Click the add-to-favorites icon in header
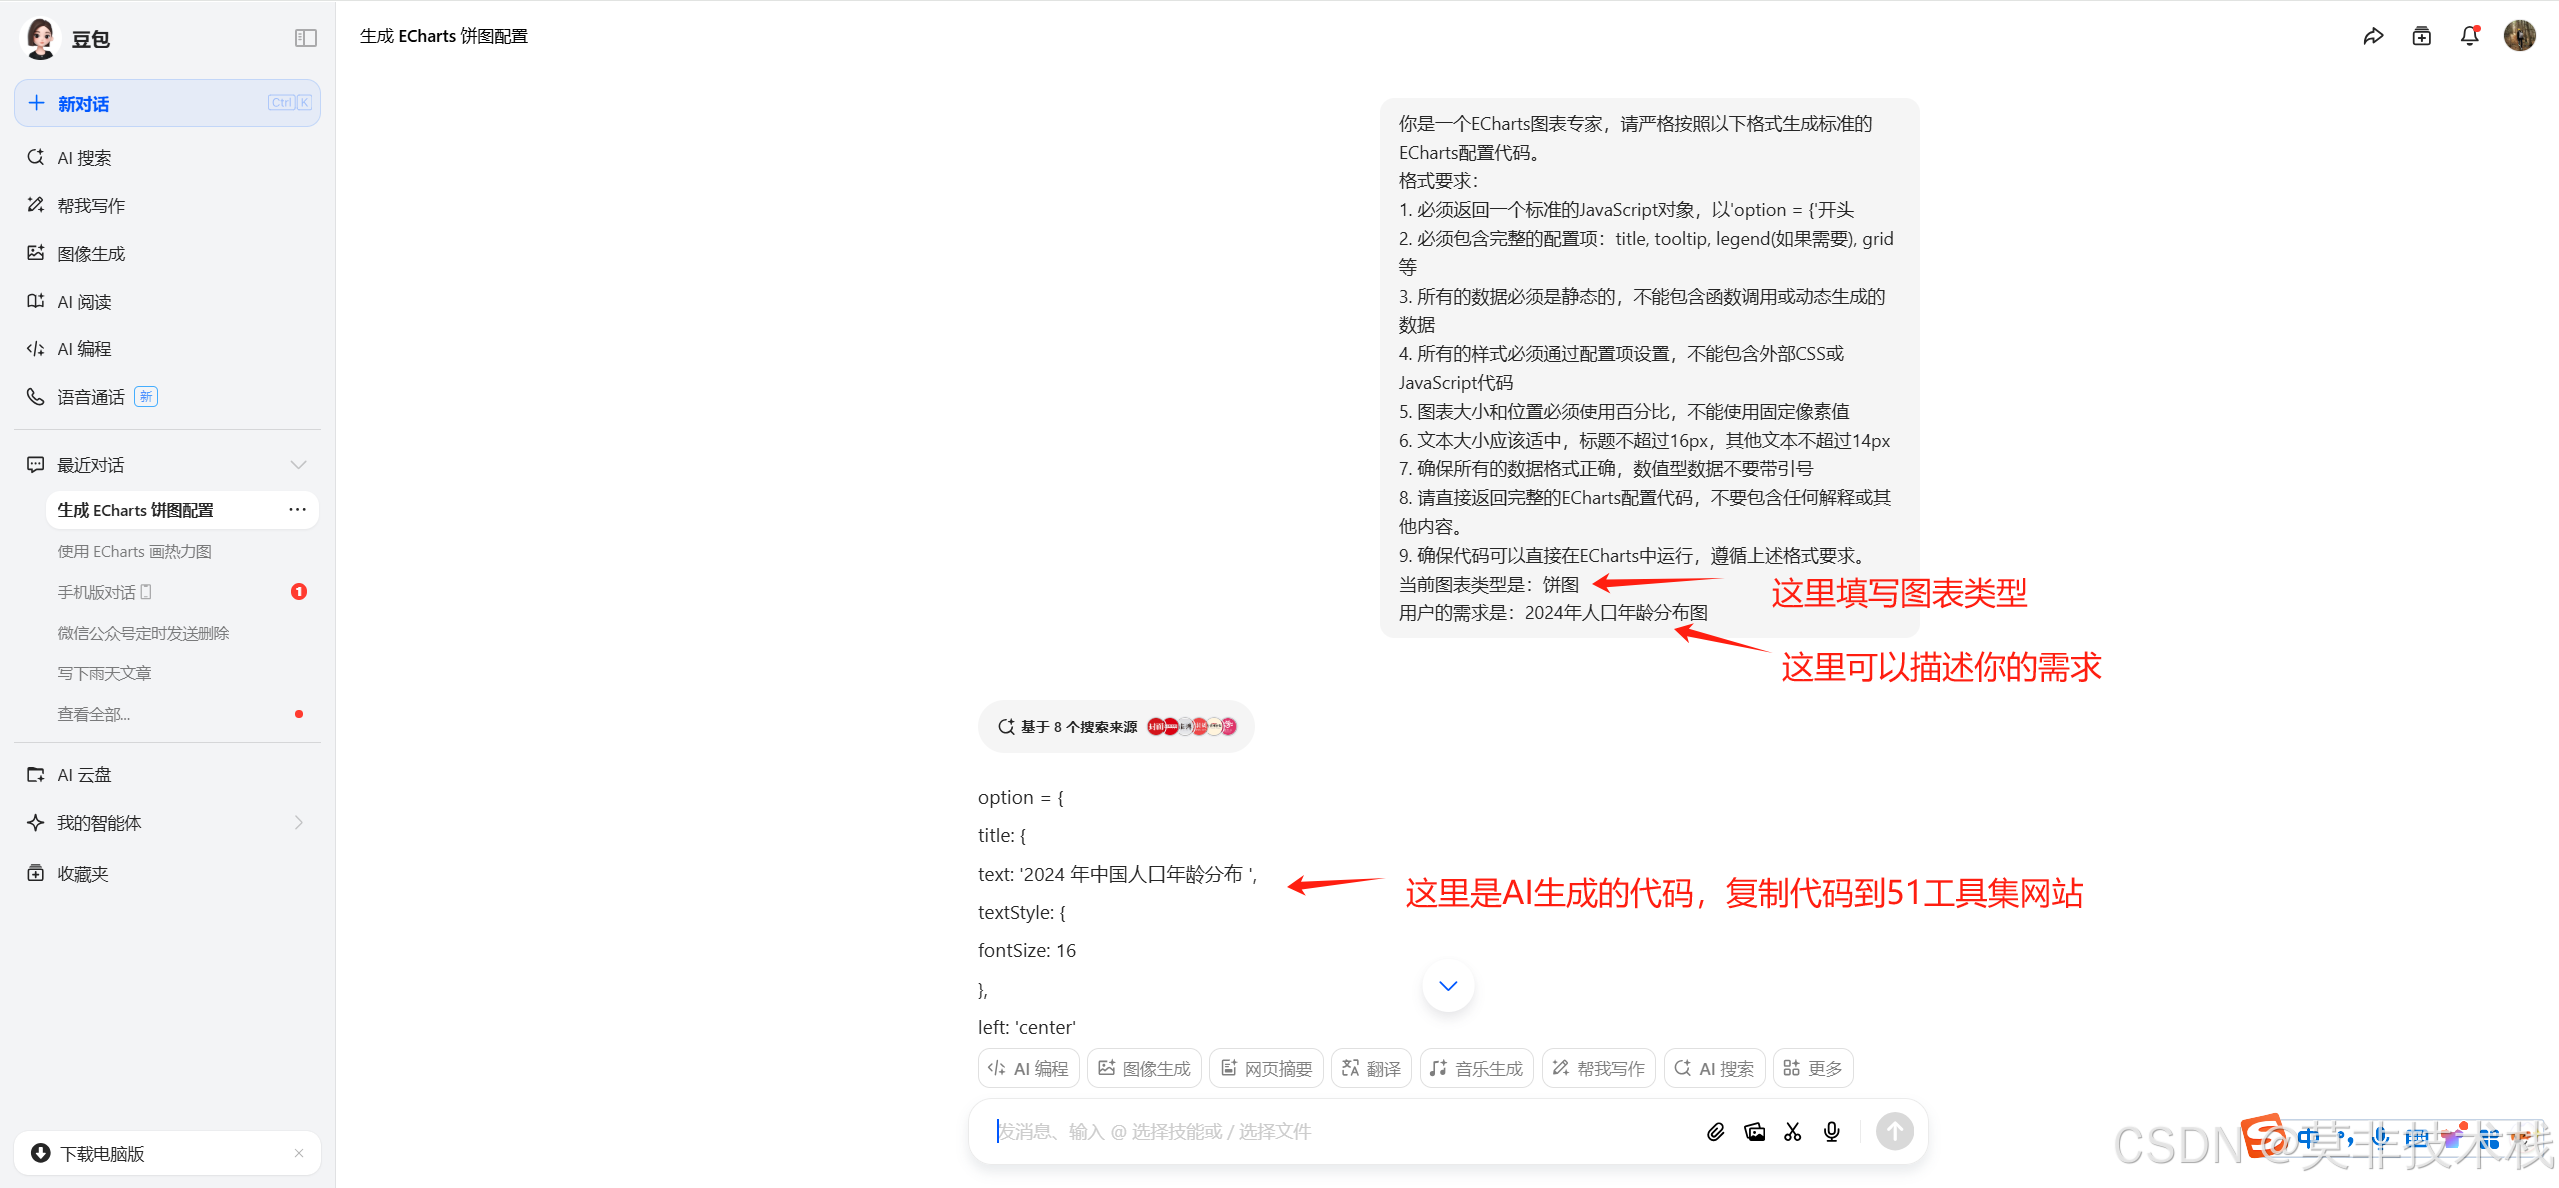 (2421, 37)
